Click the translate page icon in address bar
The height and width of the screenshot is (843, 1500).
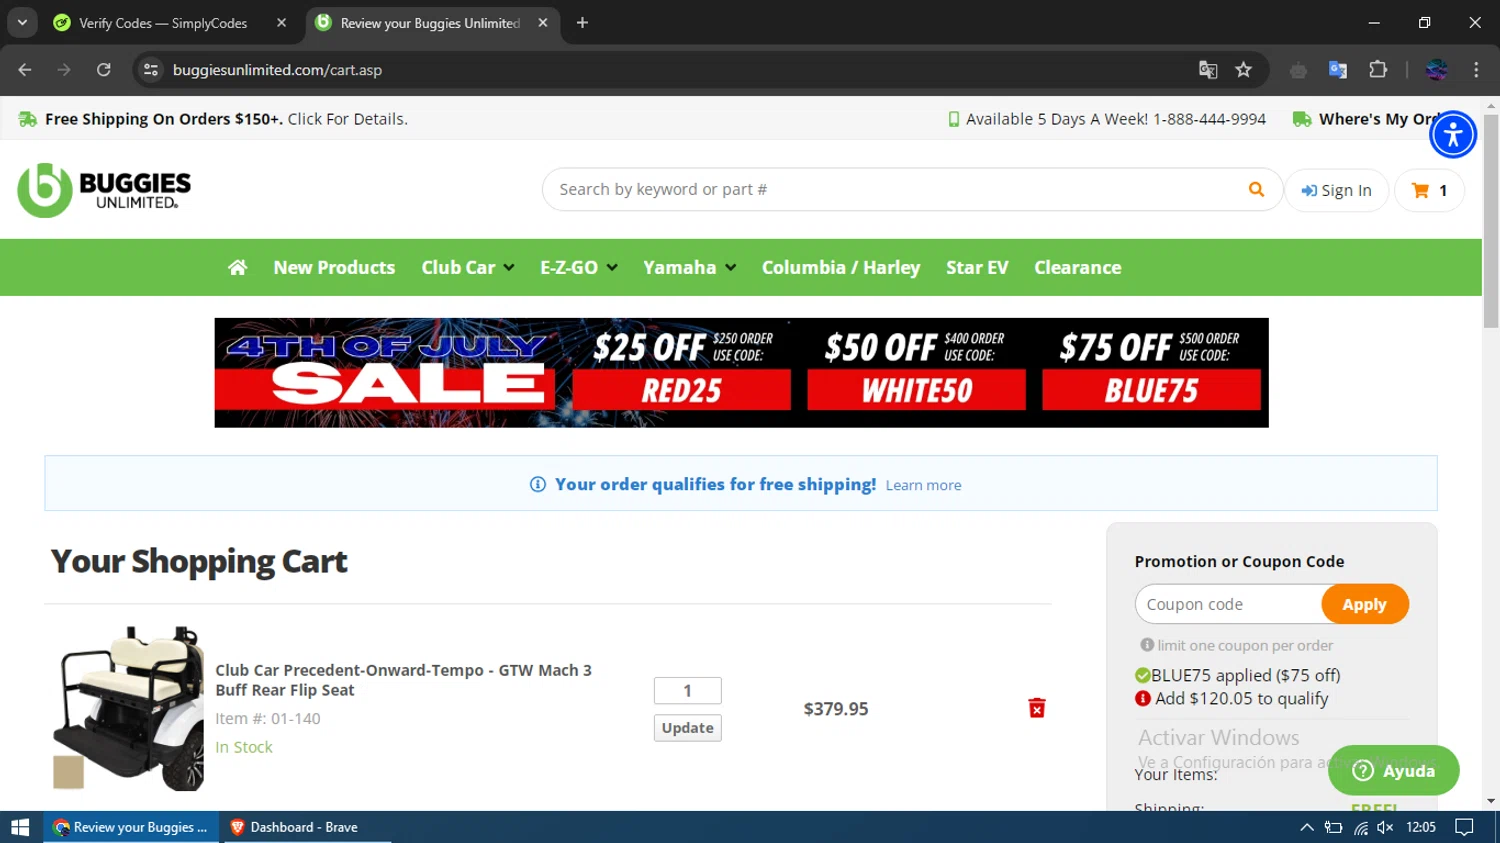pyautogui.click(x=1208, y=70)
